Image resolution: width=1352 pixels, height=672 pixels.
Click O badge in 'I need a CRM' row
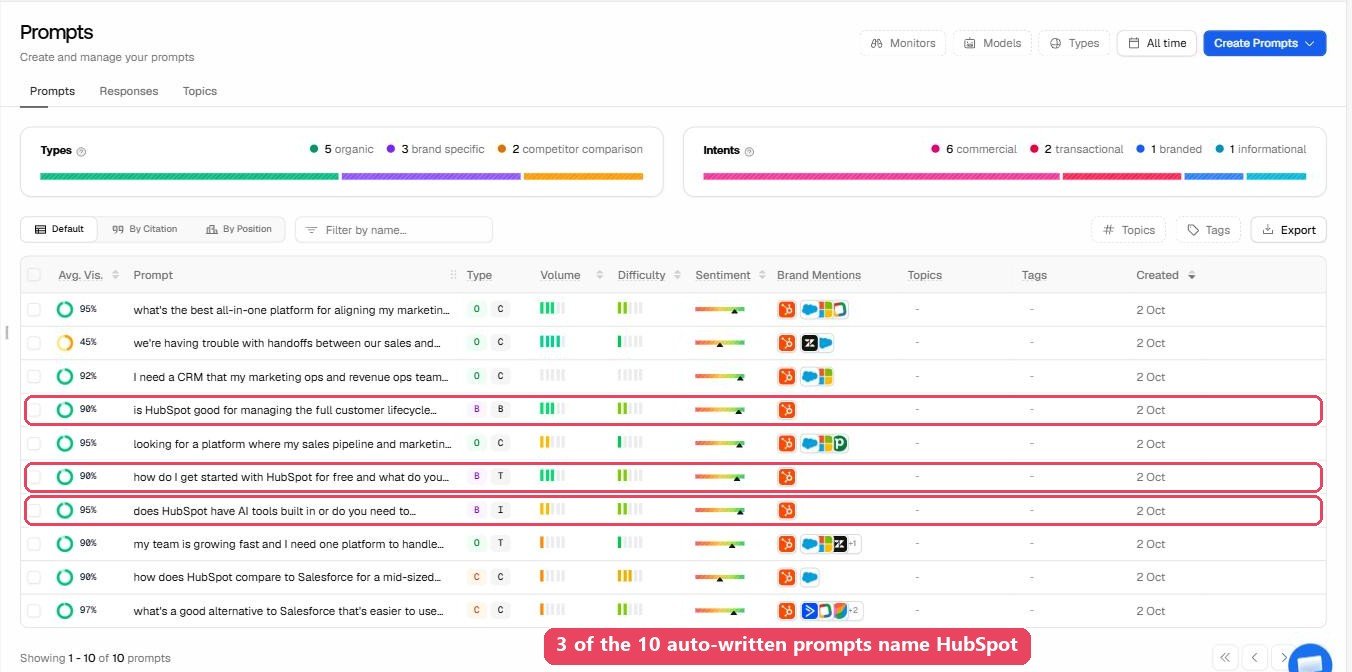(x=476, y=377)
